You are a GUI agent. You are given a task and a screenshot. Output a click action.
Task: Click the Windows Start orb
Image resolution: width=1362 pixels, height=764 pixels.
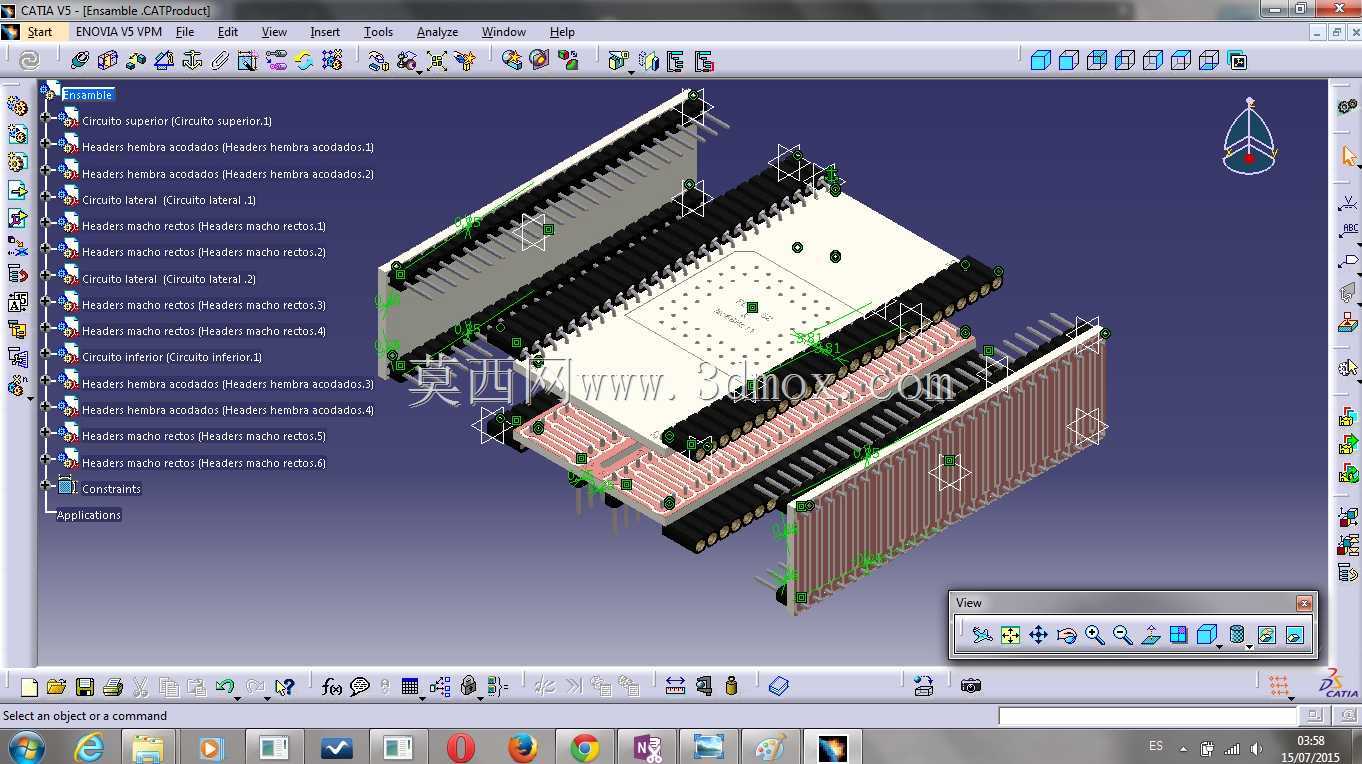(25, 747)
